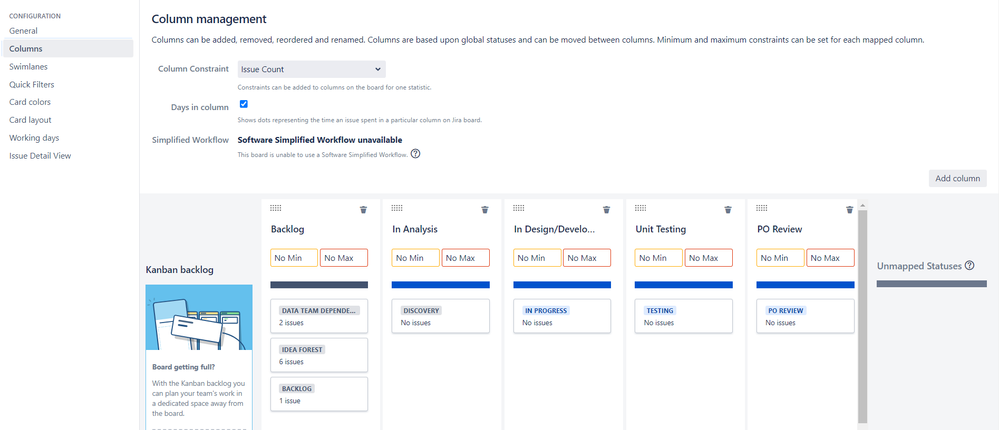Select the TESTING status card
Image resolution: width=999 pixels, height=430 pixels.
point(684,316)
